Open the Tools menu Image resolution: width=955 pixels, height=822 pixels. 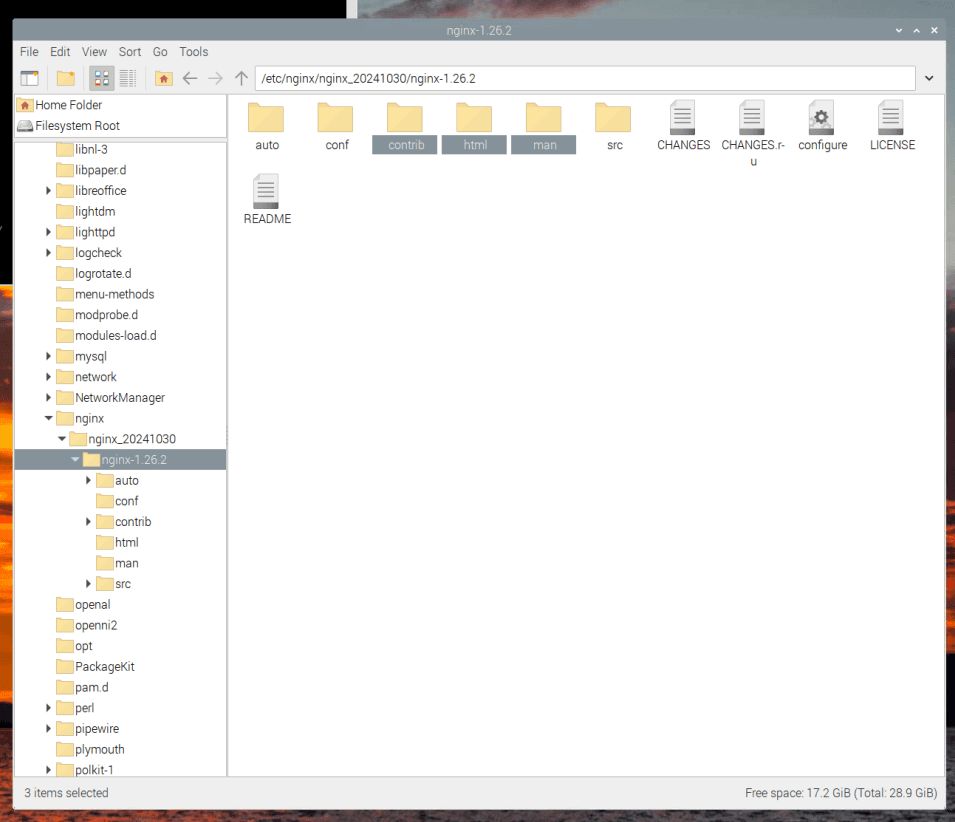pyautogui.click(x=193, y=52)
